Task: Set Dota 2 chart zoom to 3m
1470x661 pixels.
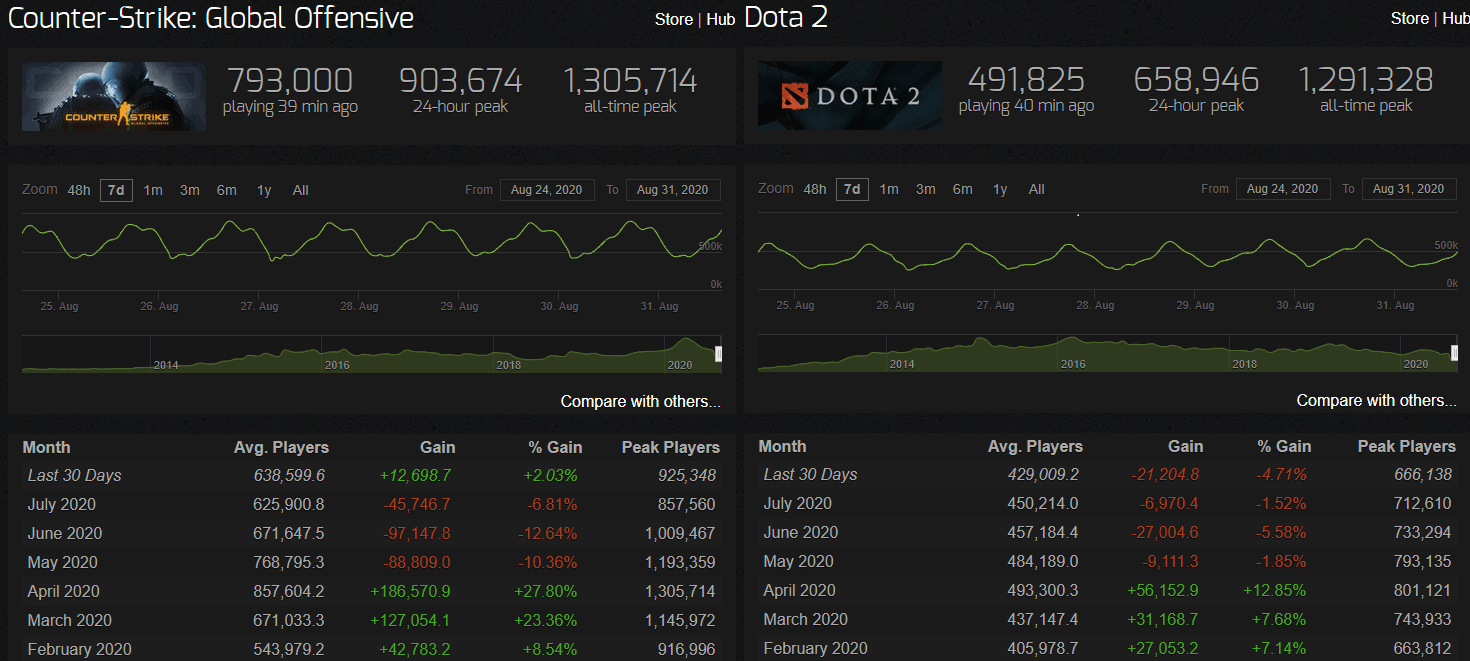Action: pos(926,189)
